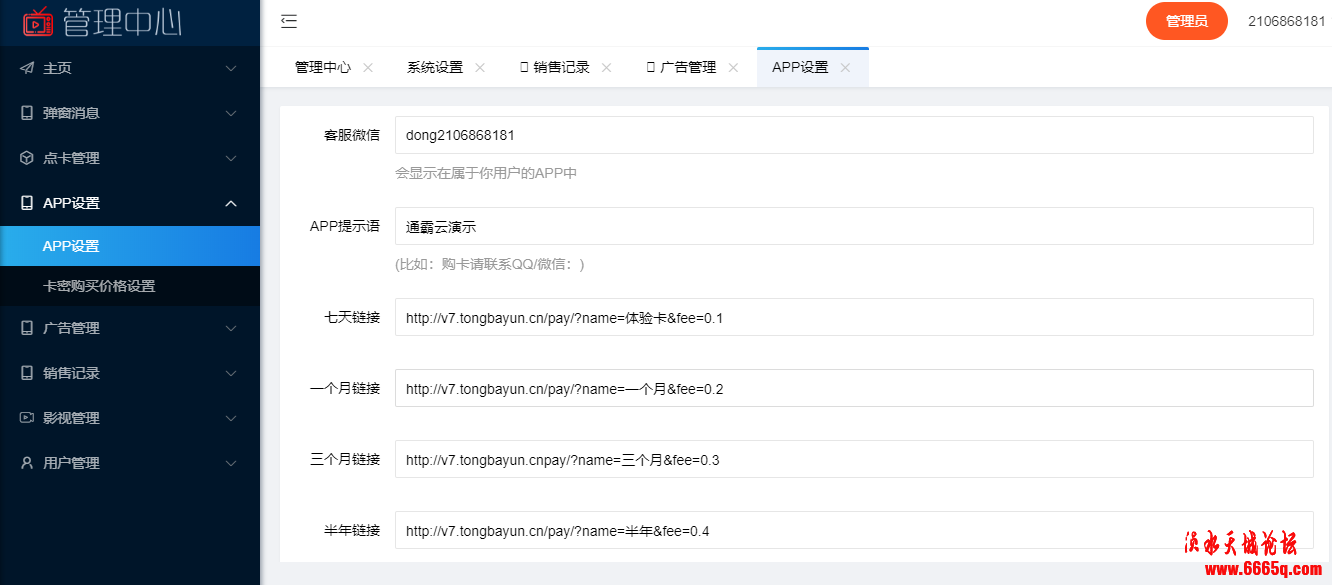Click hint text 会显示在属于你用户的APP中
1332x585 pixels.
point(486,173)
